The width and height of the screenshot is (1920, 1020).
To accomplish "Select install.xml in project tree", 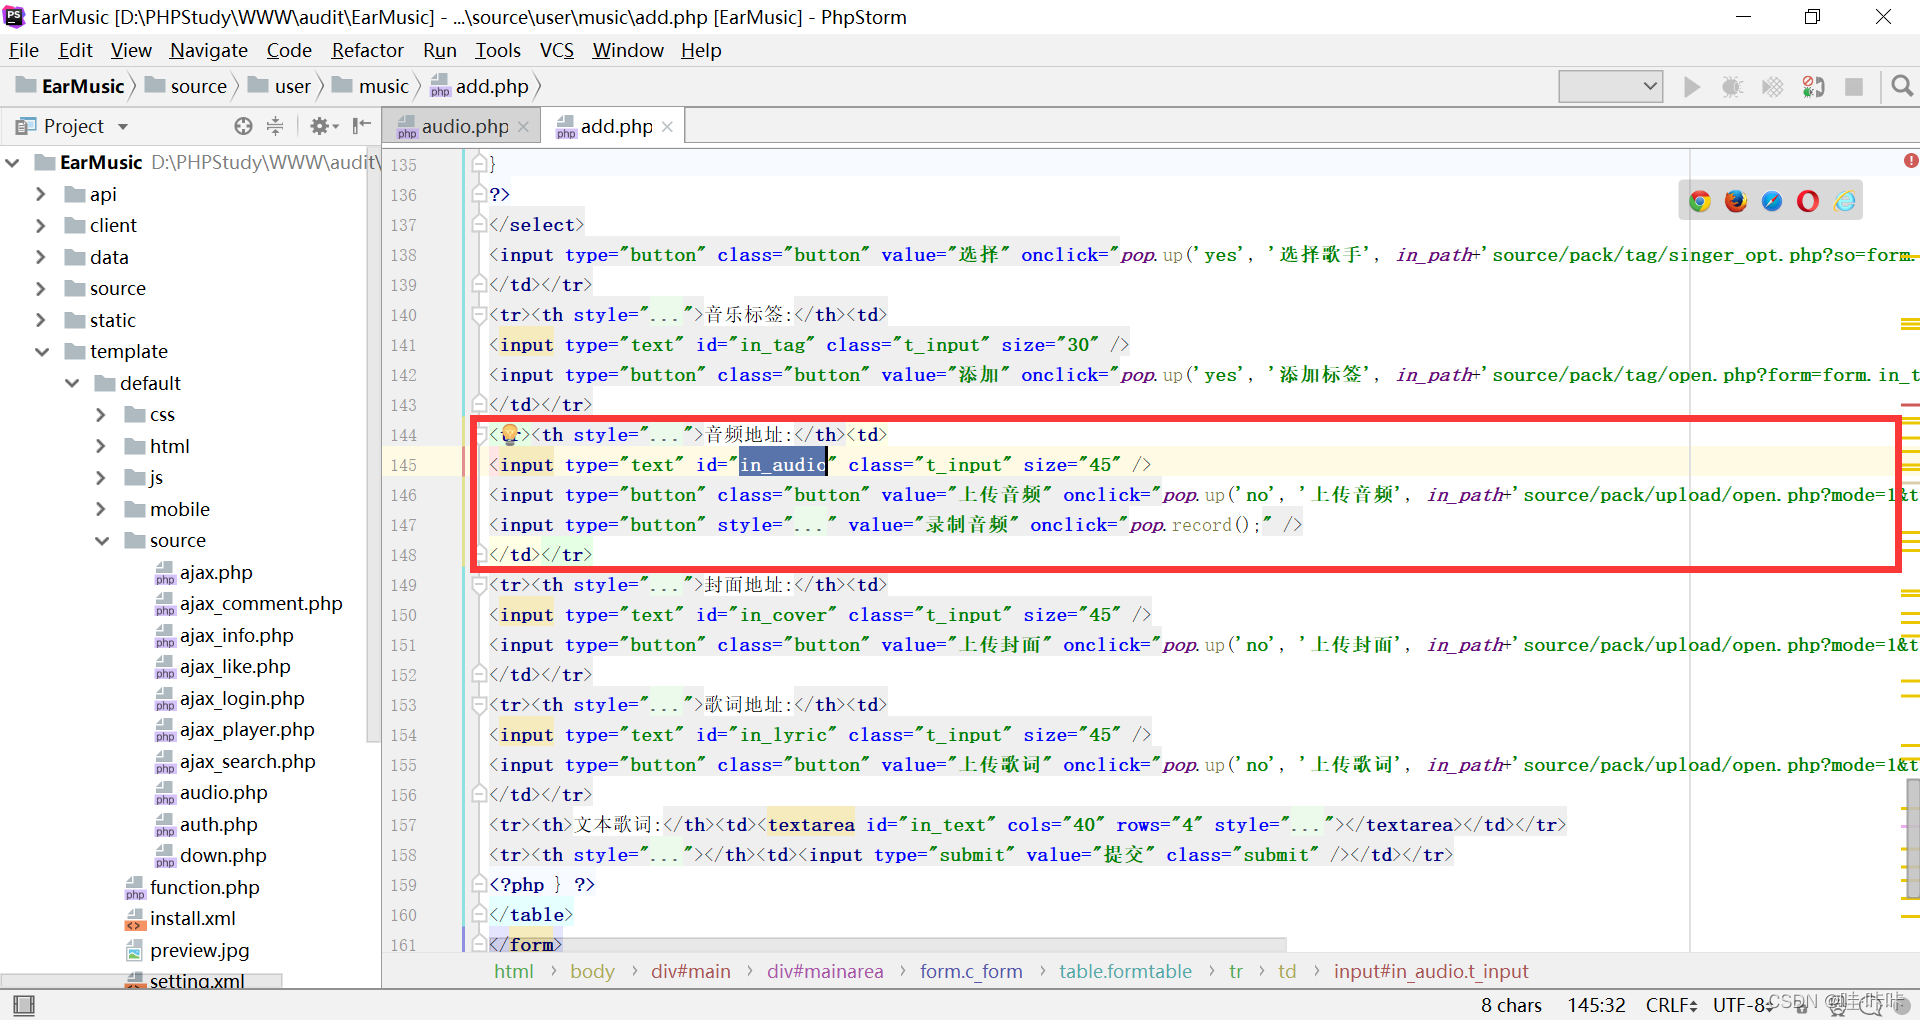I will coord(193,918).
